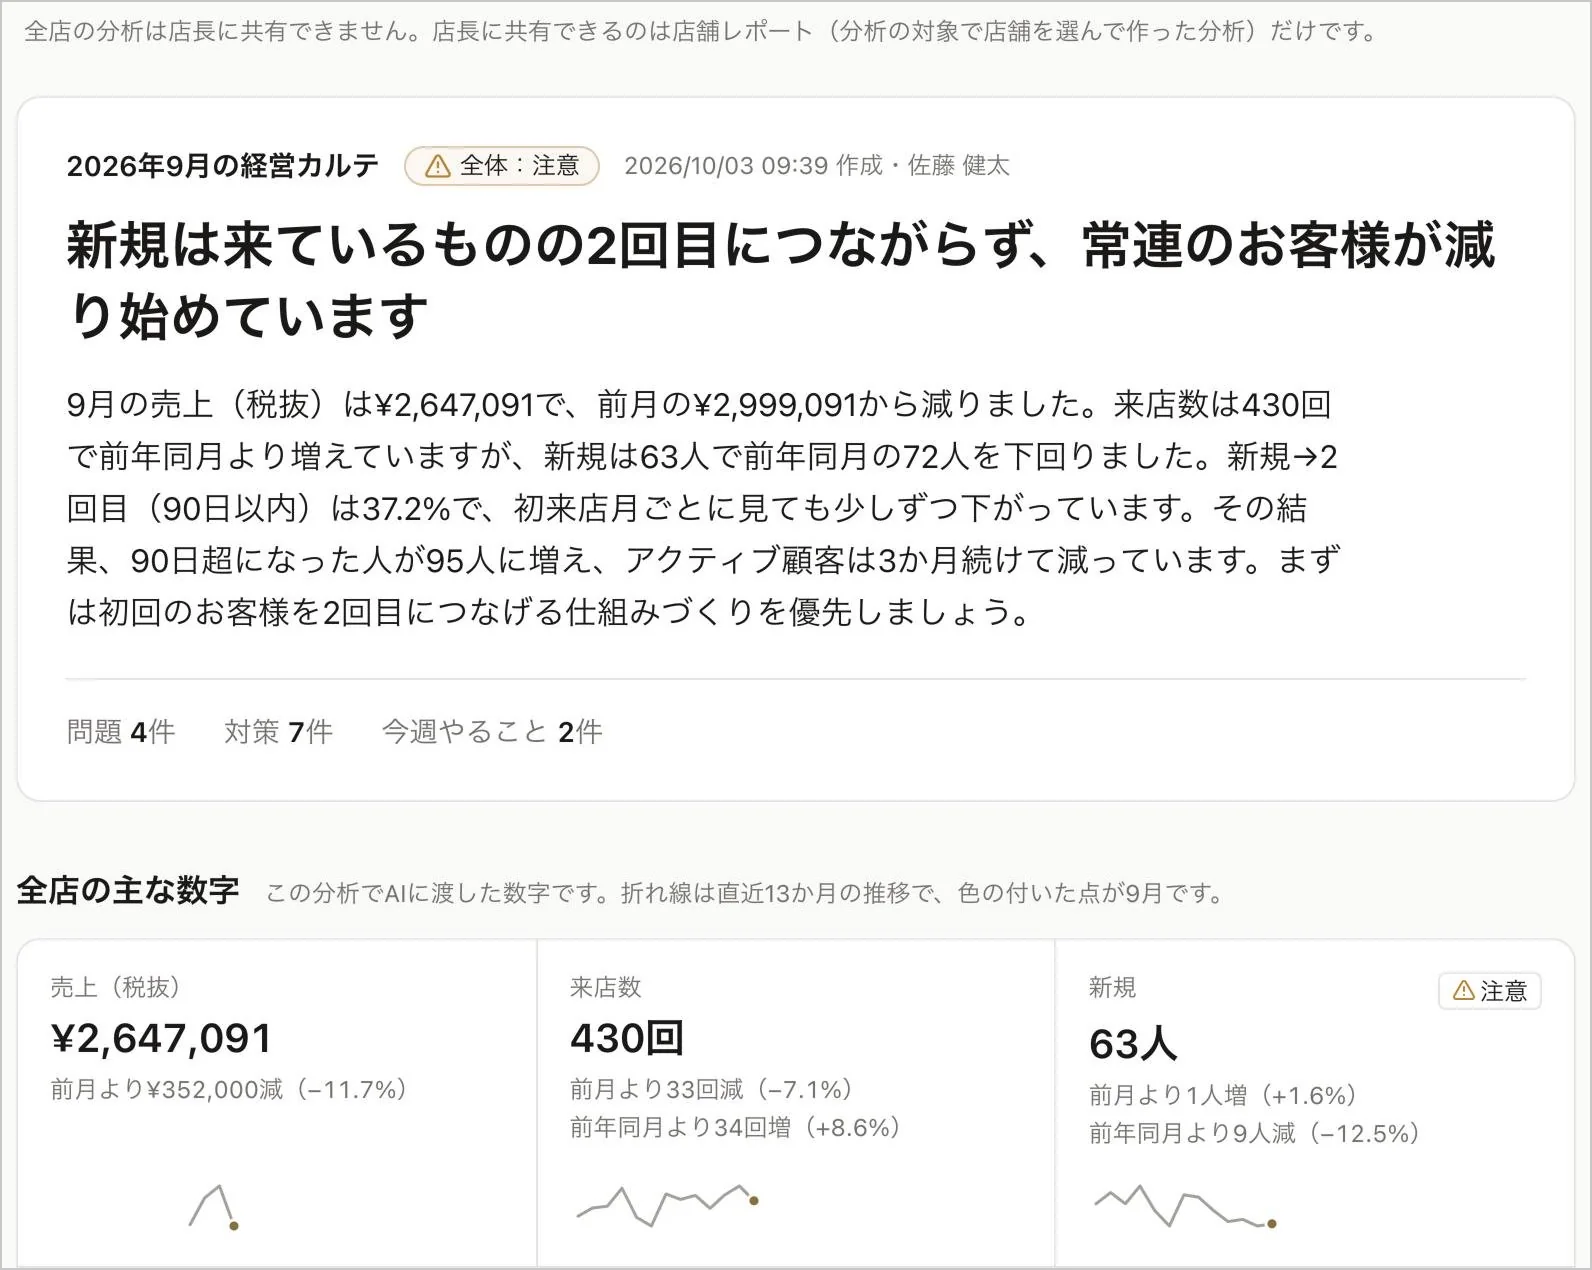Click the warning icon in the 新規 card's 注意 badge
Viewport: 1592px width, 1270px height.
coord(1463,991)
